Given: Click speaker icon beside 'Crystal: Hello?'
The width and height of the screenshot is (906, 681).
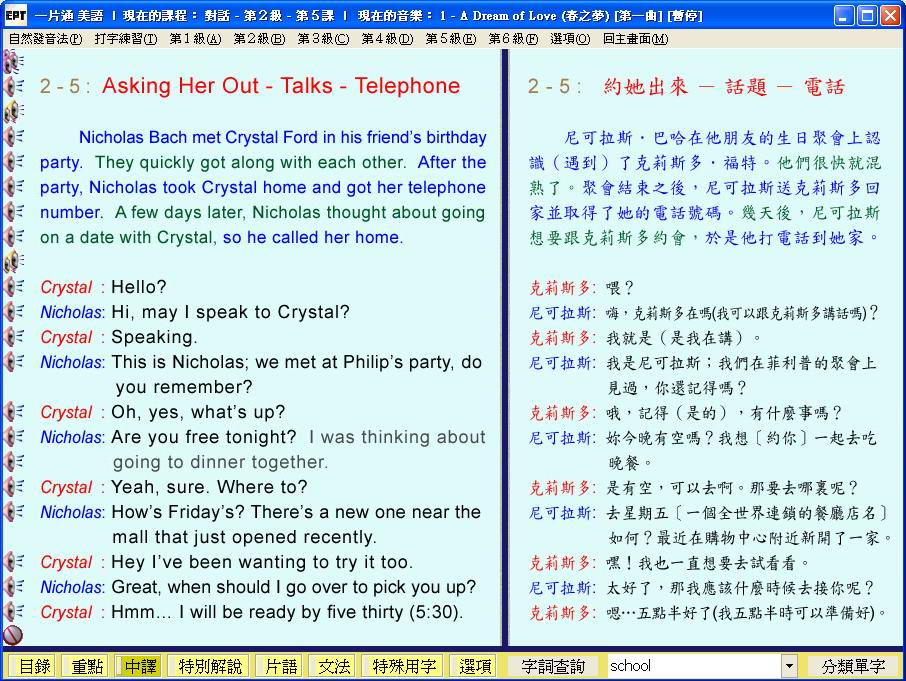Looking at the screenshot, I should coord(14,287).
